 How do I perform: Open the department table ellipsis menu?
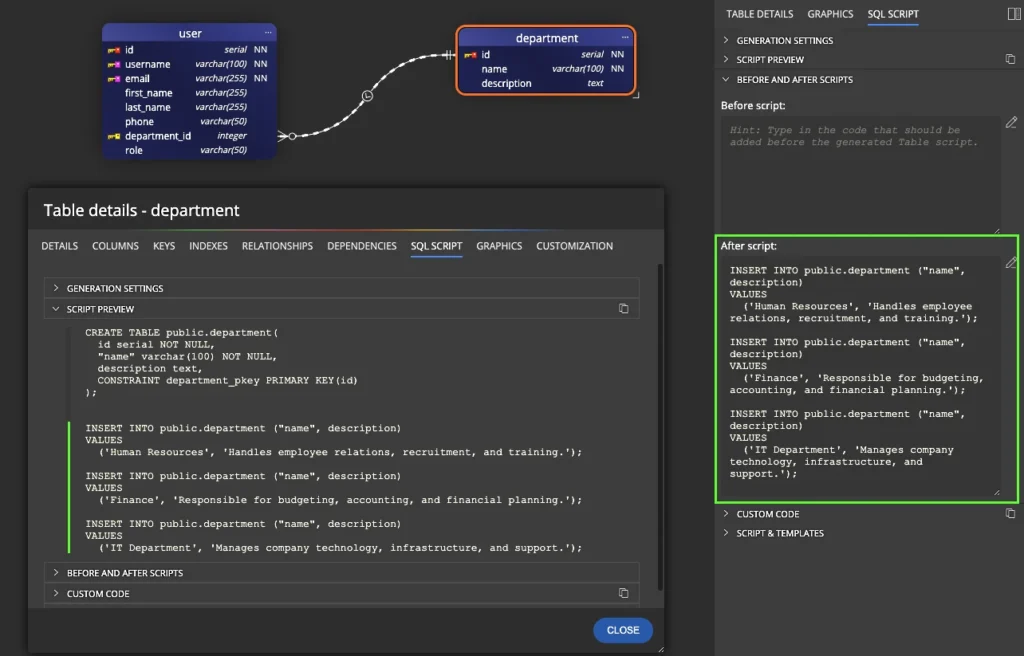point(625,37)
